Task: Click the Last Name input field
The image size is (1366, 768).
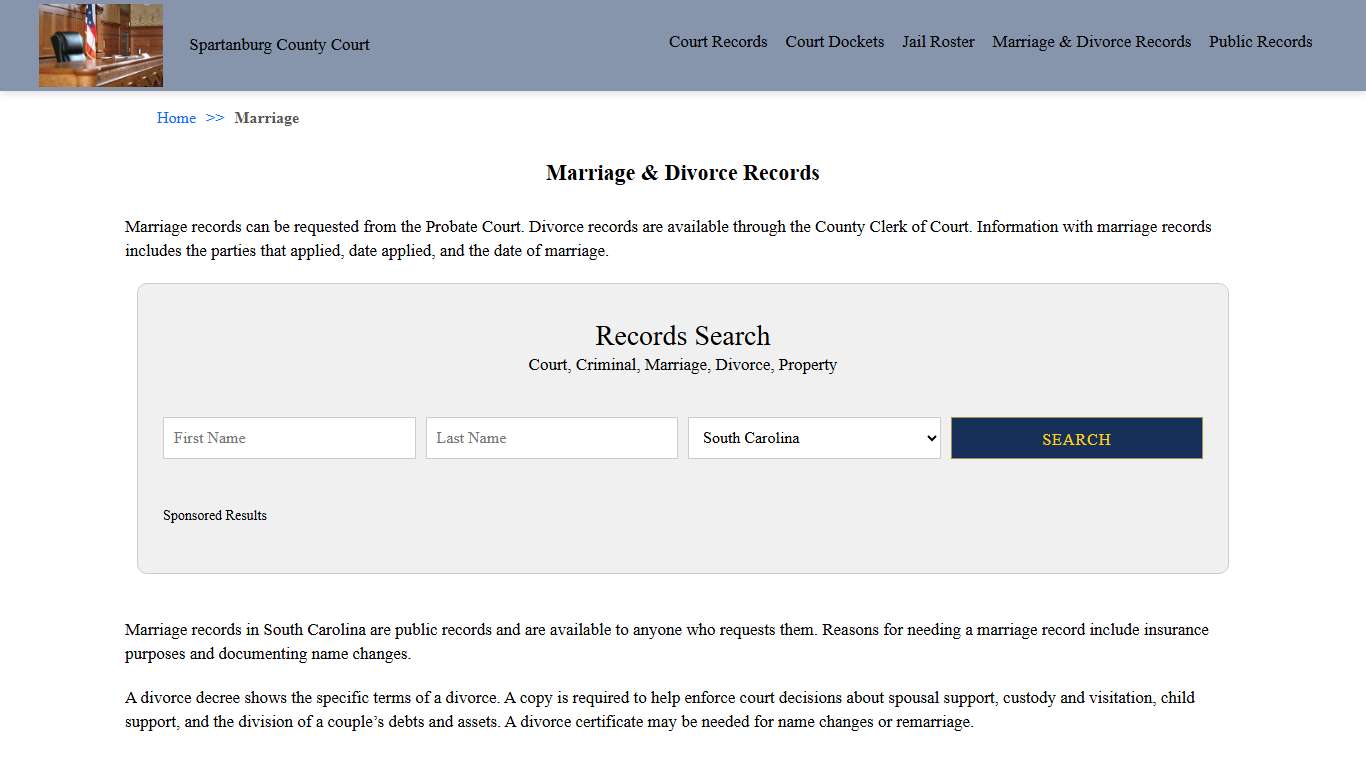Action: pyautogui.click(x=551, y=438)
